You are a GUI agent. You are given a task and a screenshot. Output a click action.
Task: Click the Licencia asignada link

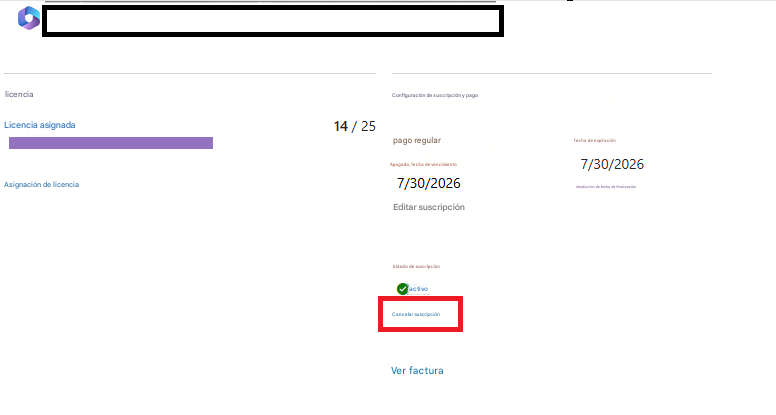(40, 125)
